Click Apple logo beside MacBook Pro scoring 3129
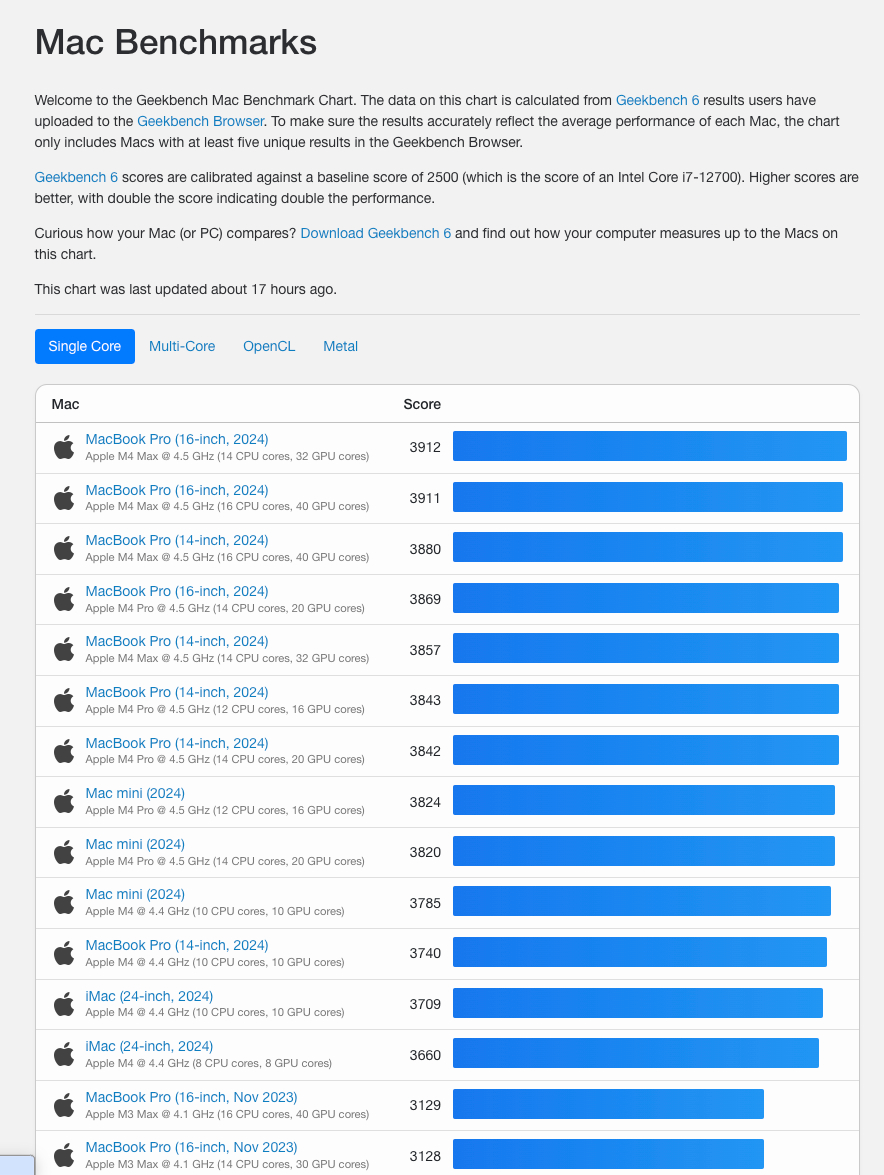The width and height of the screenshot is (884, 1175). tap(64, 1105)
